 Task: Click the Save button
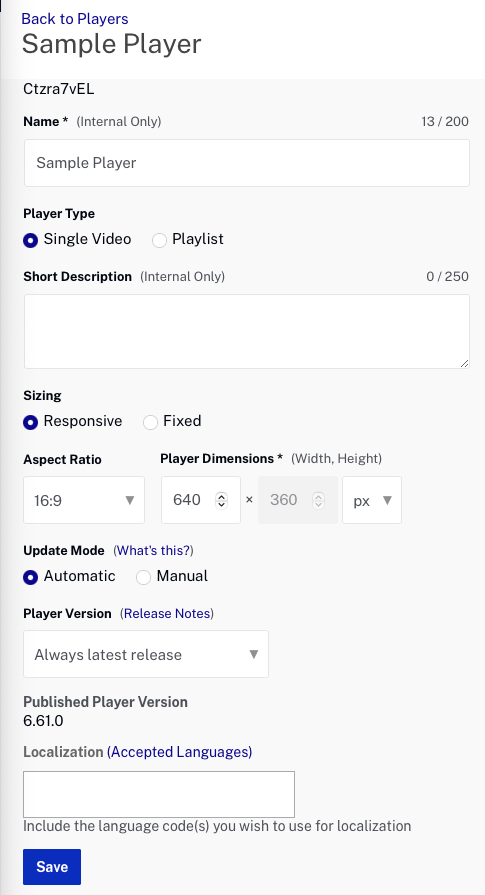[52, 866]
